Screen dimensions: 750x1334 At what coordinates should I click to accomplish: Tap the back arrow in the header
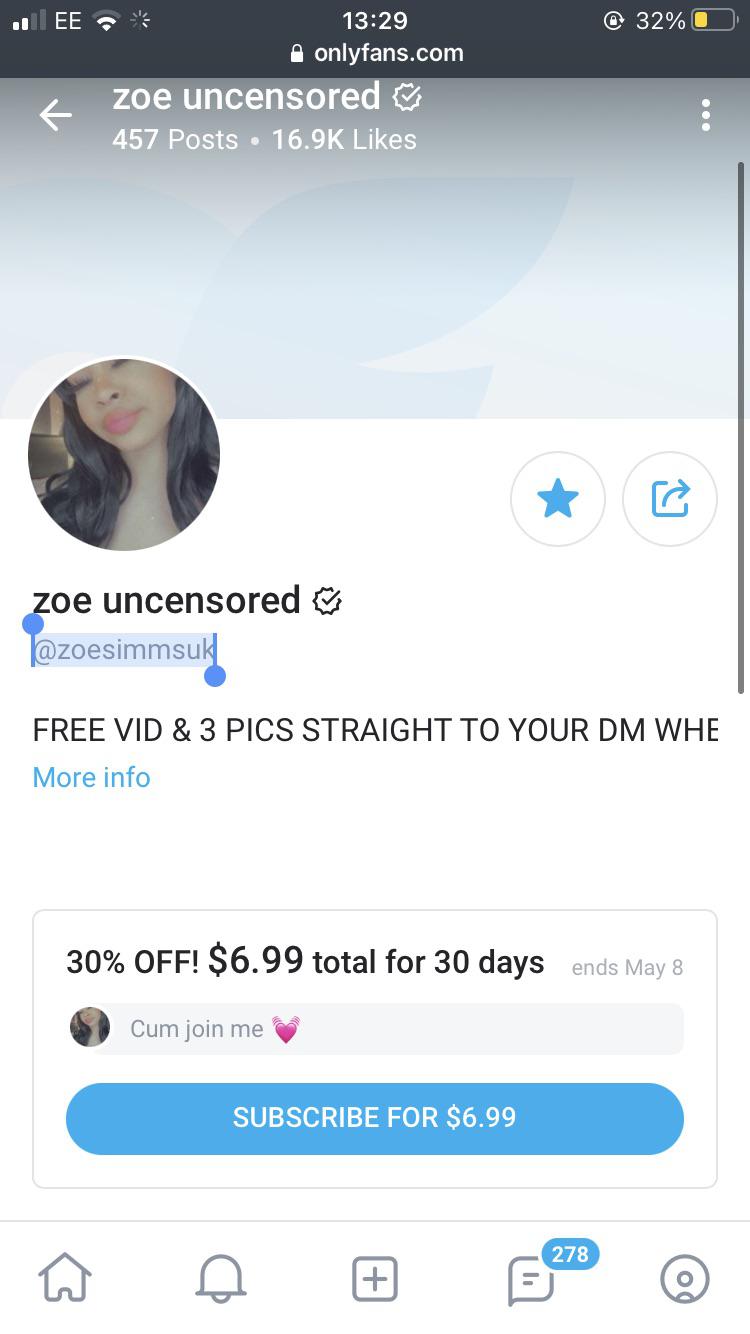(x=56, y=116)
